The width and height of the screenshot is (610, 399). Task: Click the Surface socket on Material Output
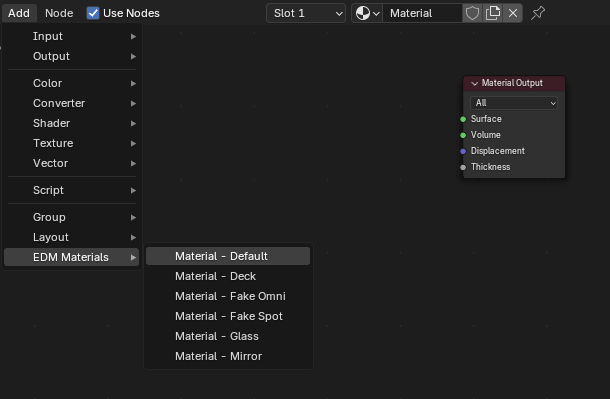pyautogui.click(x=463, y=119)
